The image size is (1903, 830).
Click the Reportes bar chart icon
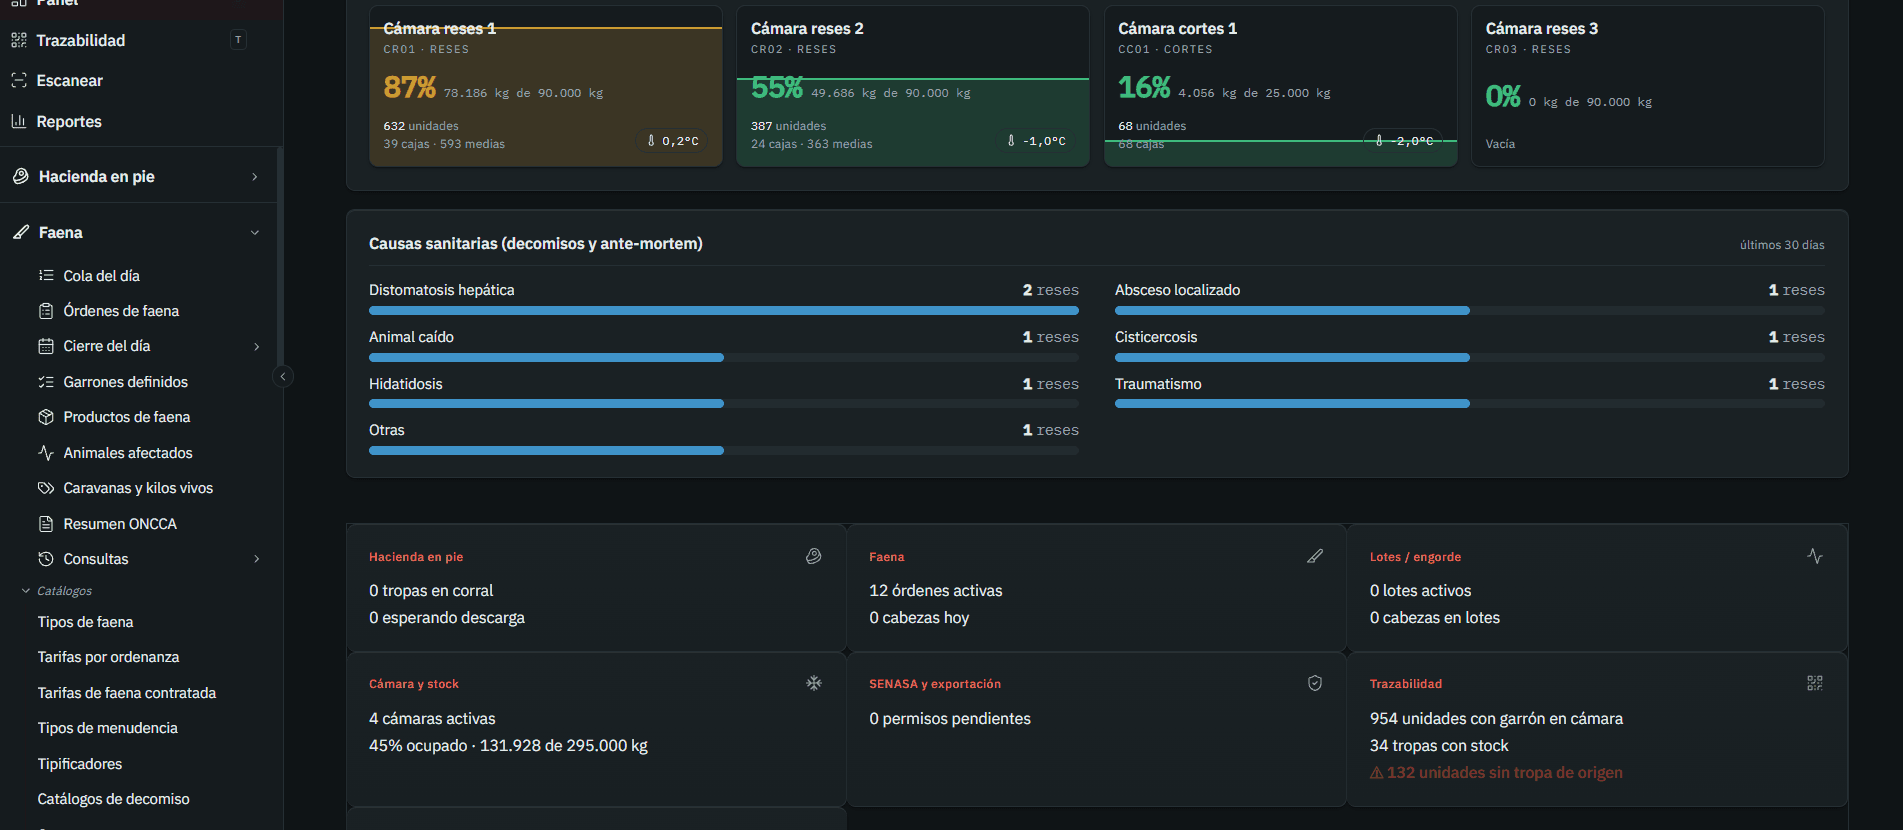click(x=19, y=121)
